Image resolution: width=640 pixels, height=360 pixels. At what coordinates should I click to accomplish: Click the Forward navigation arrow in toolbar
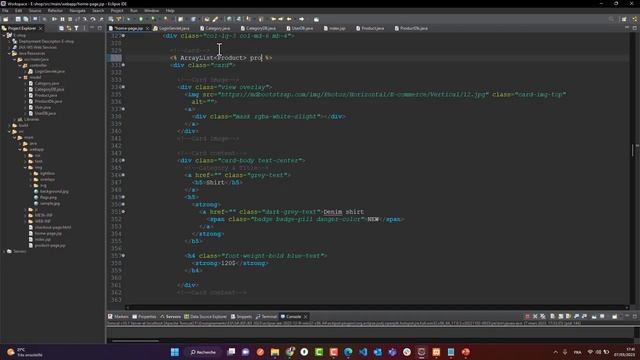[302, 19]
